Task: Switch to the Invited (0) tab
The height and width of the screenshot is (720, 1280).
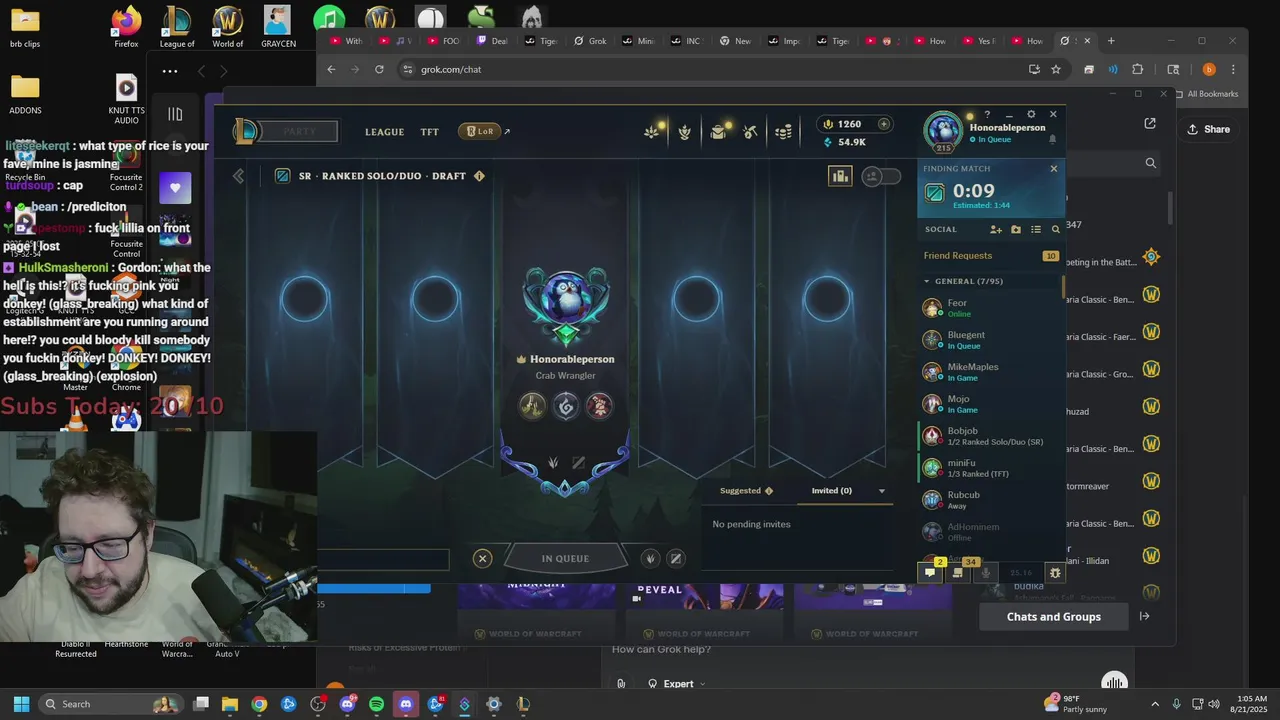Action: coord(832,491)
